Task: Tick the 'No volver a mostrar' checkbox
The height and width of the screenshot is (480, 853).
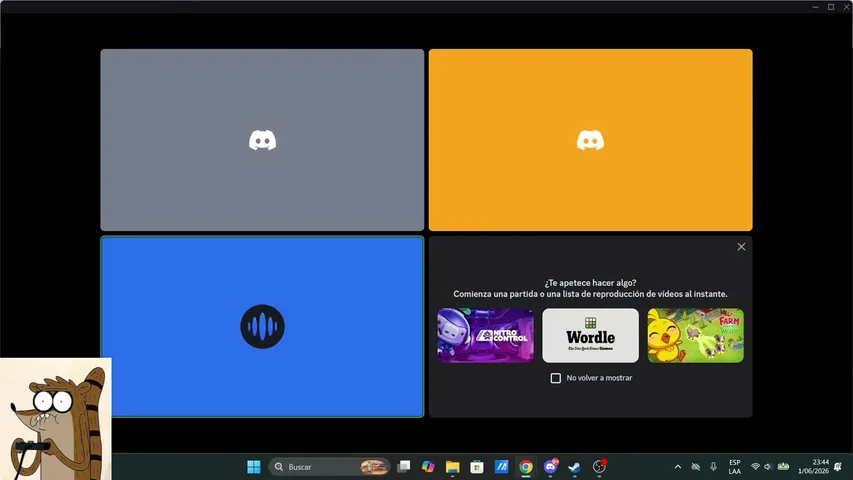Action: click(x=555, y=378)
